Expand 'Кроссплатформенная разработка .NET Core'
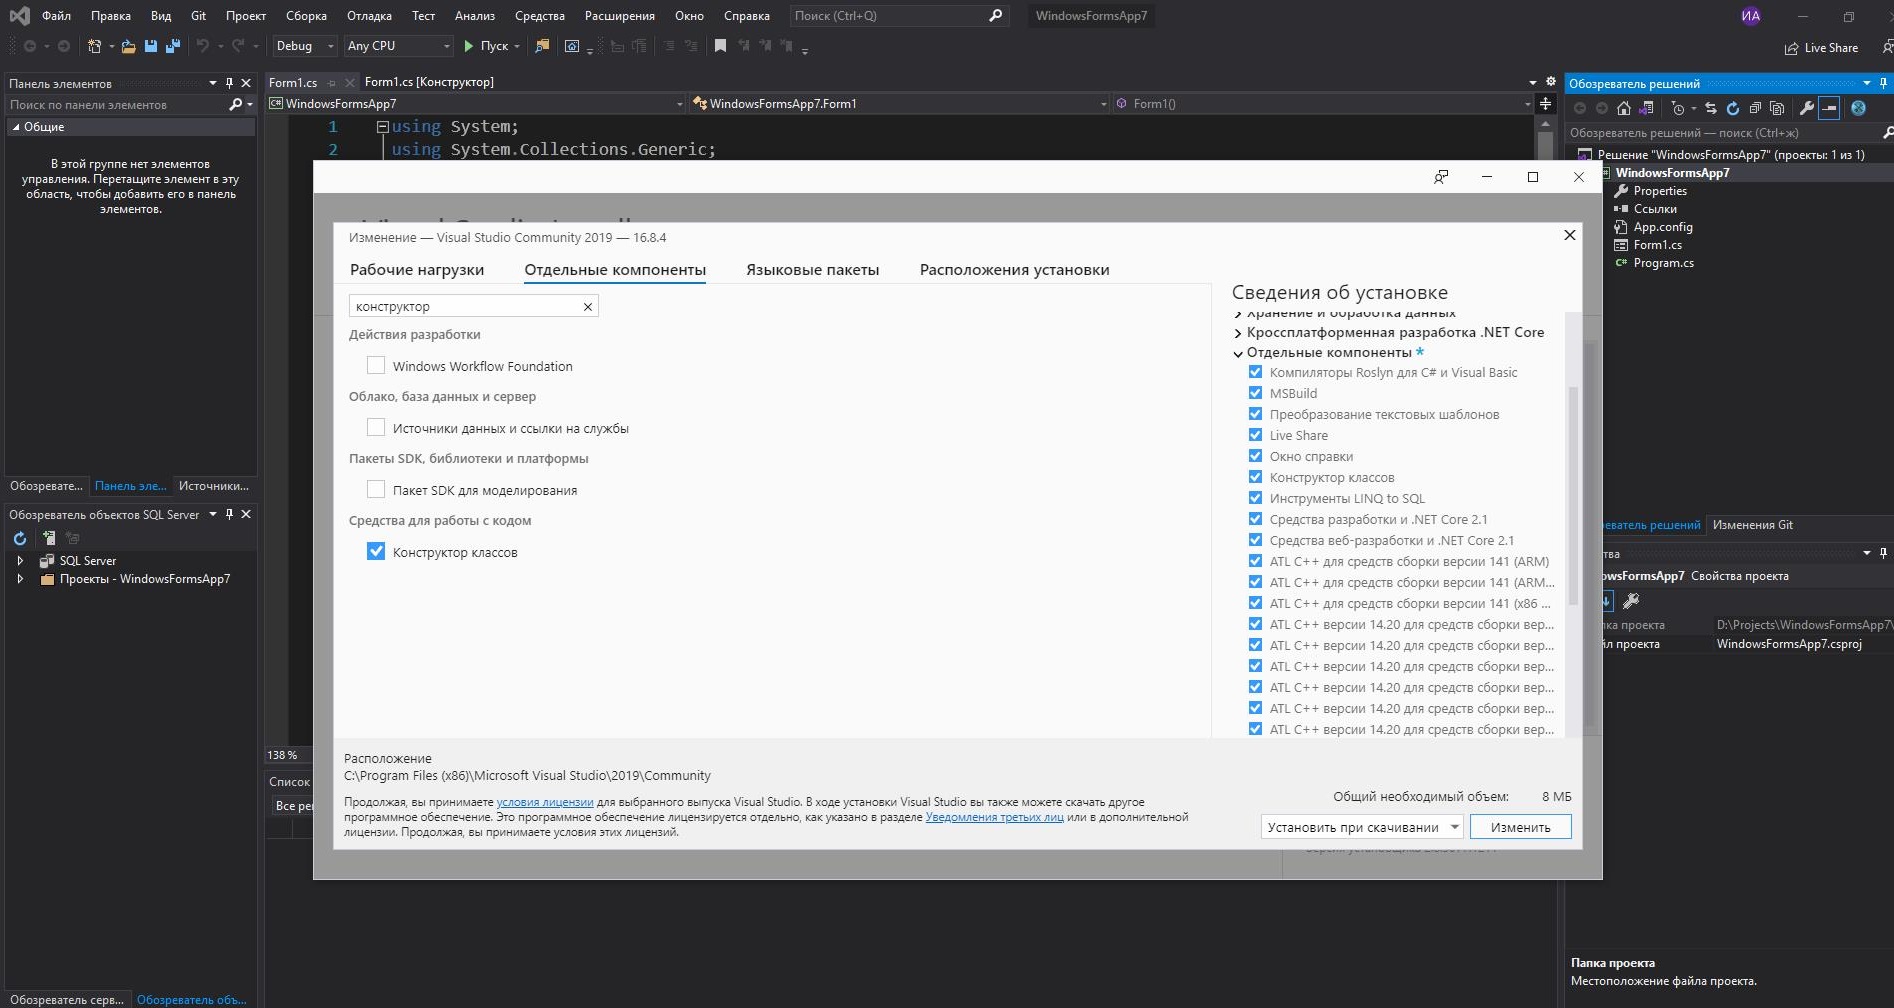1894x1008 pixels. click(x=1238, y=333)
